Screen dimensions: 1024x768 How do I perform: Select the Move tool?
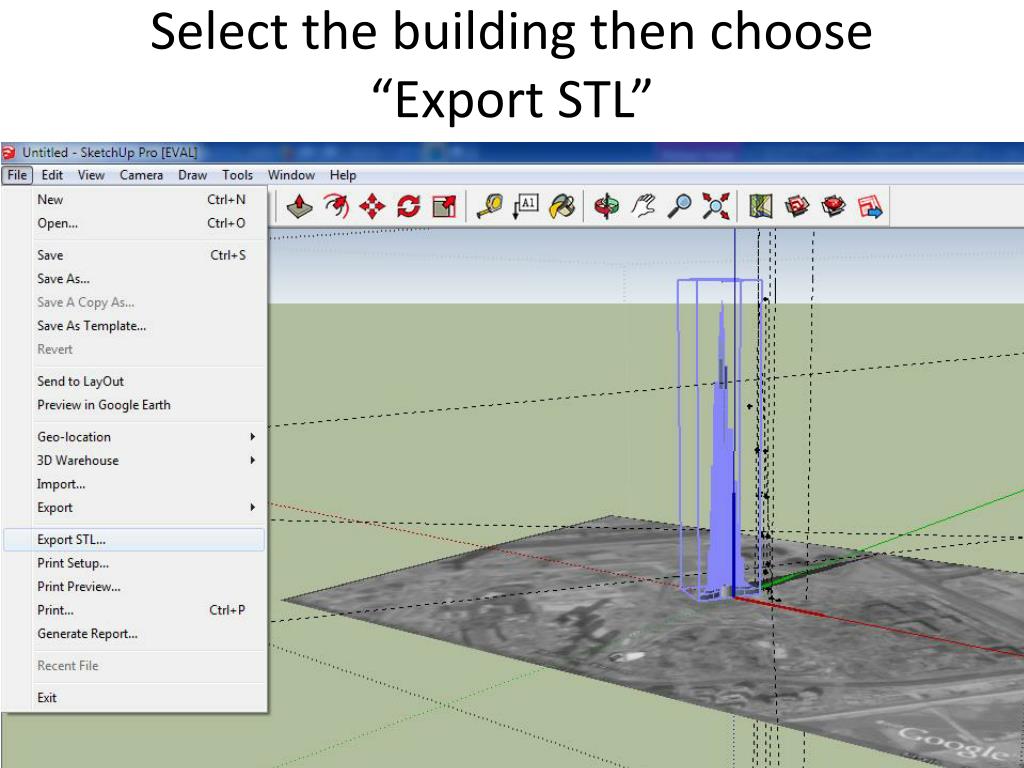click(x=372, y=207)
